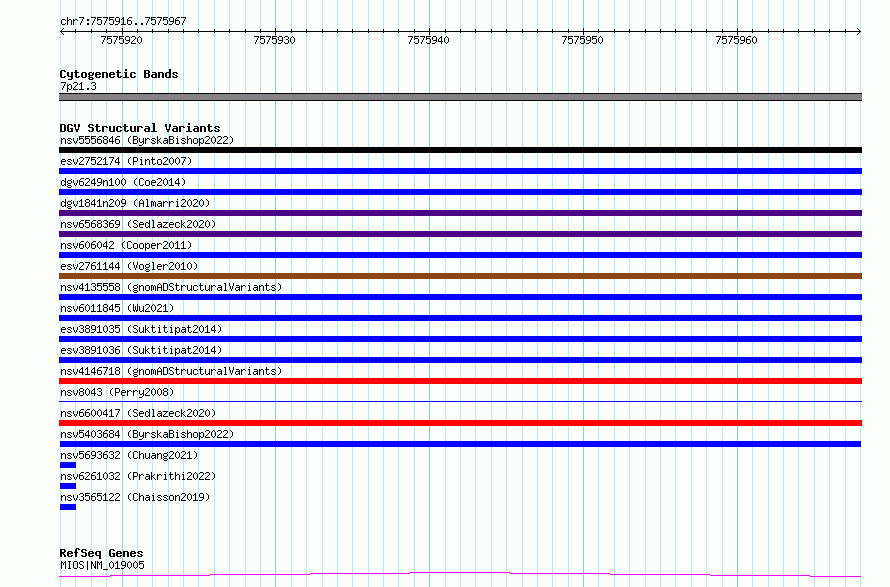
Task: Click the left arrow end of the ruler
Action: point(62,31)
